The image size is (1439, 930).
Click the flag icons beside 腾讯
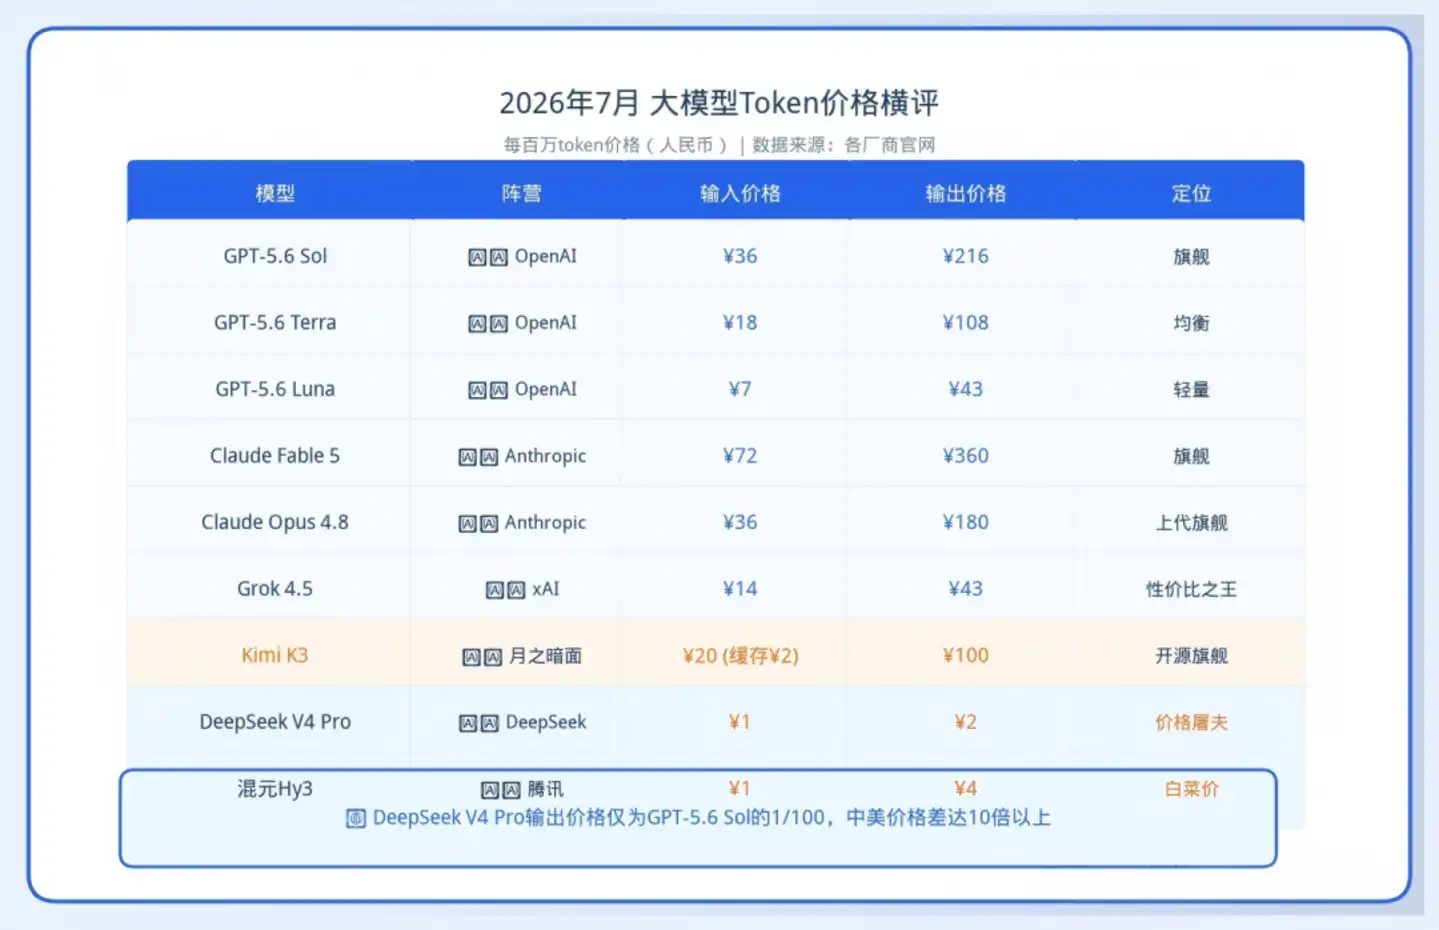[501, 790]
